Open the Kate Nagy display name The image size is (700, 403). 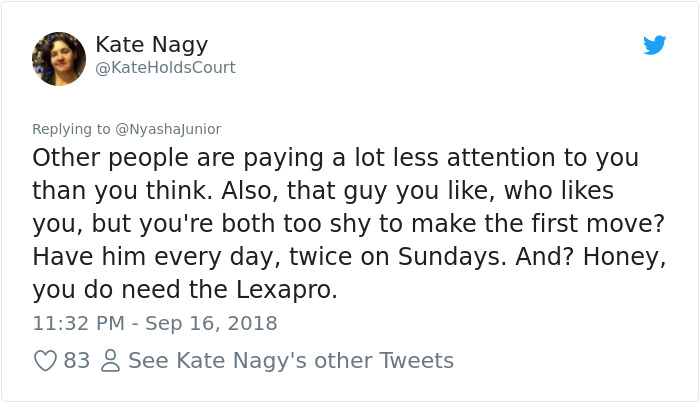[152, 46]
